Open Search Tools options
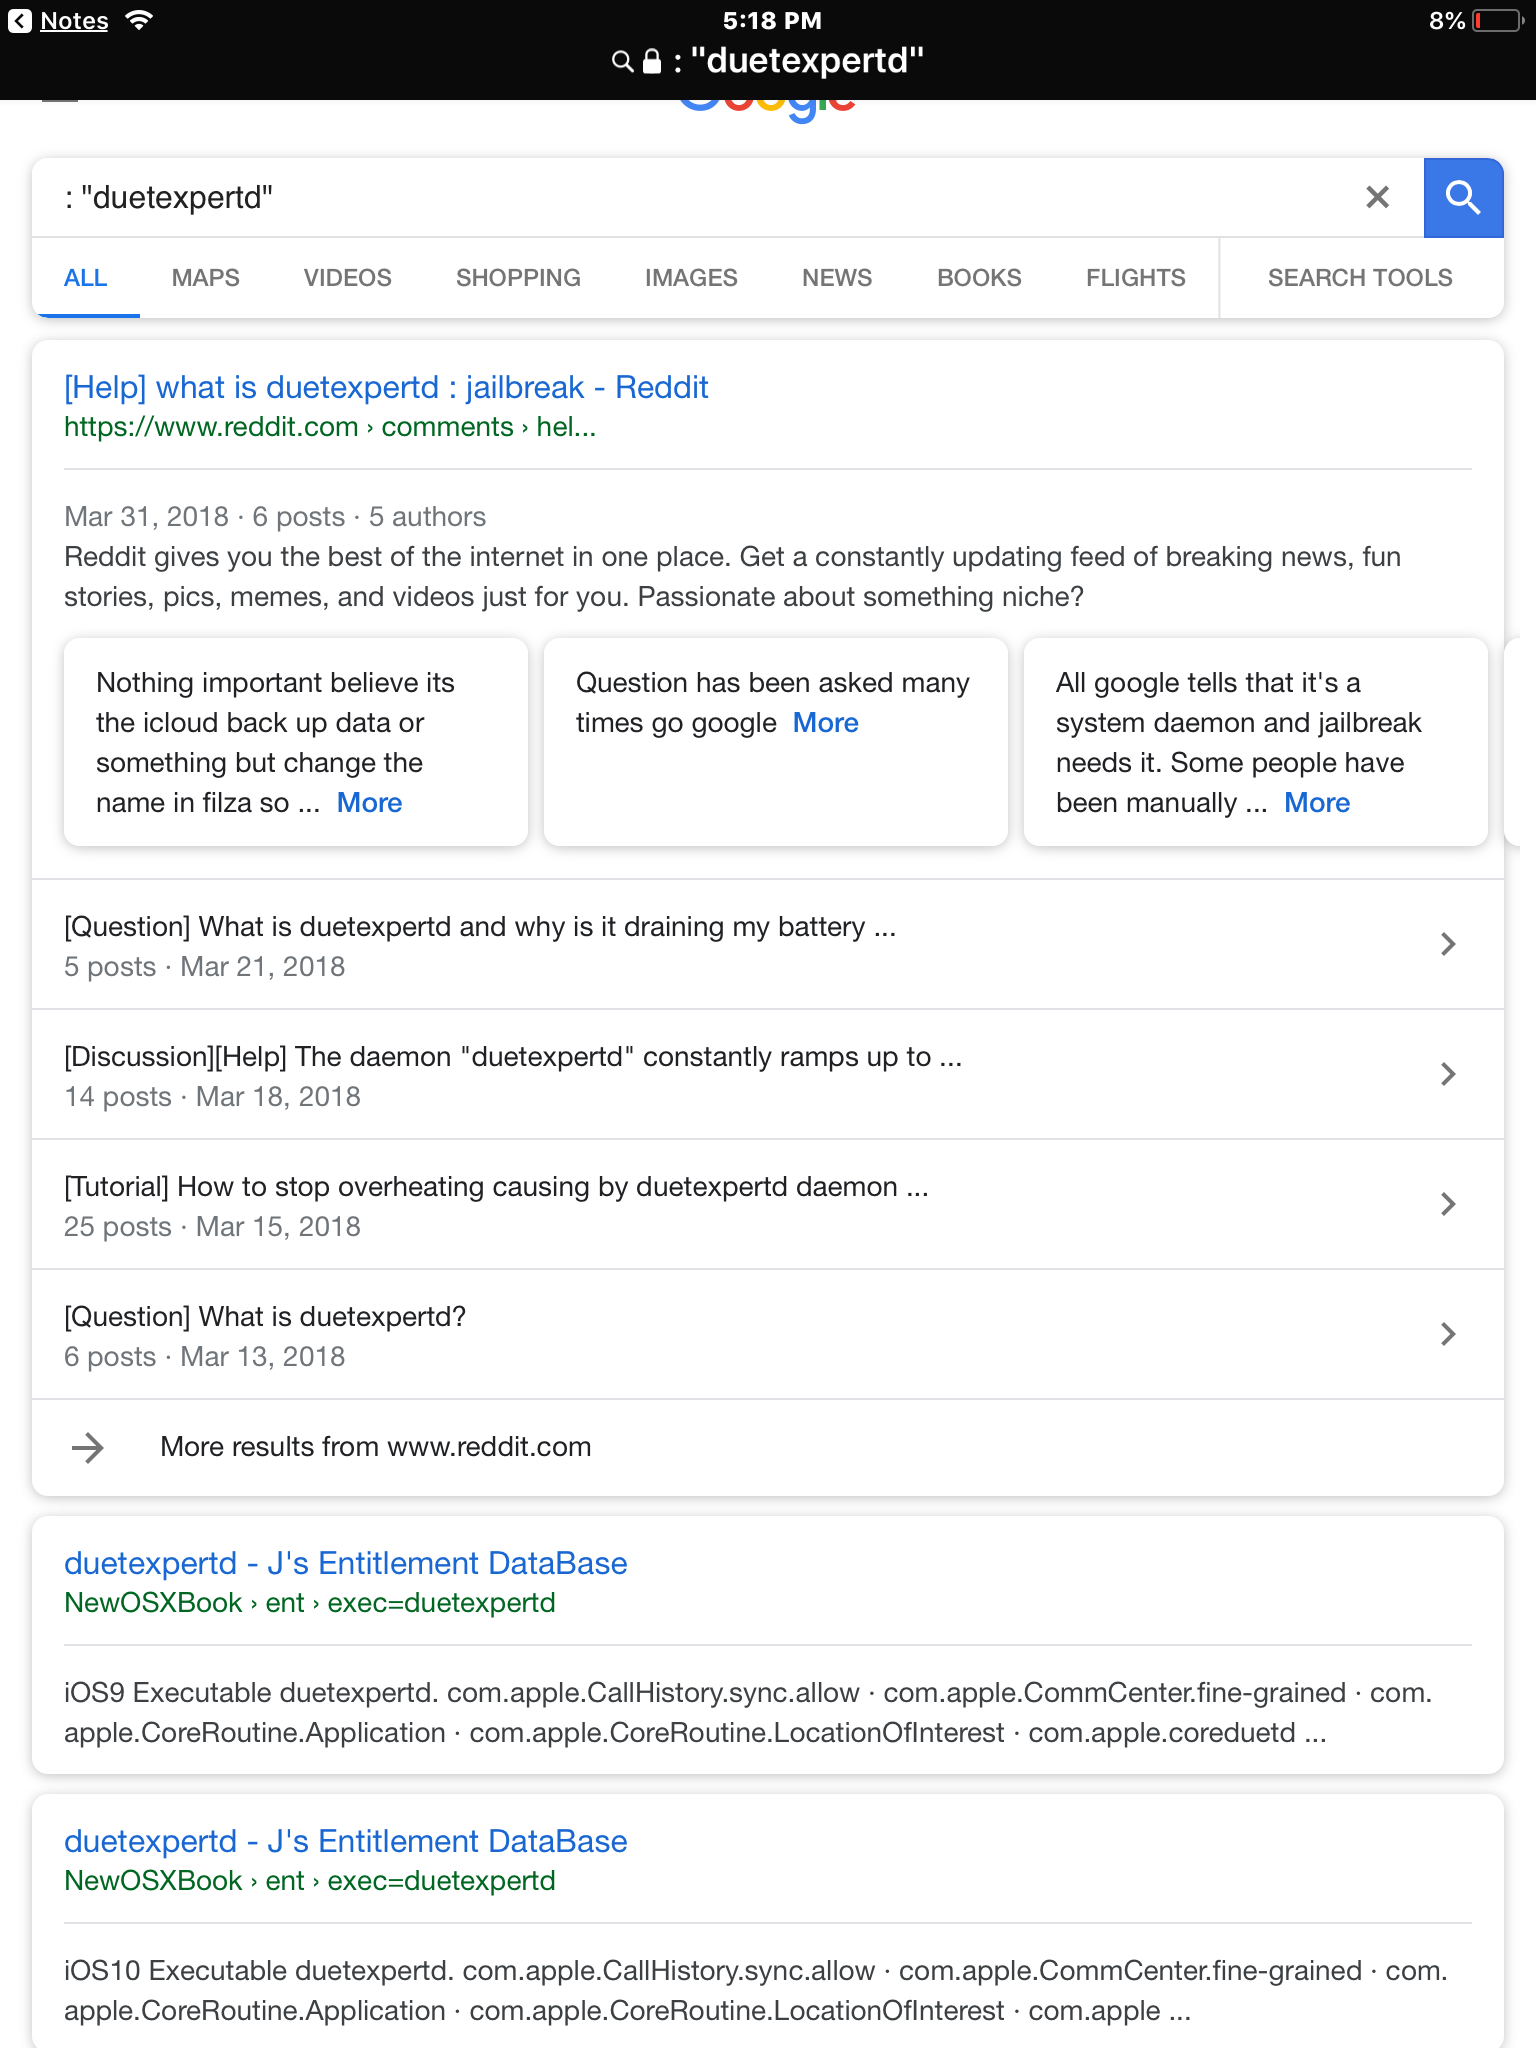Image resolution: width=1536 pixels, height=2048 pixels. coord(1359,278)
